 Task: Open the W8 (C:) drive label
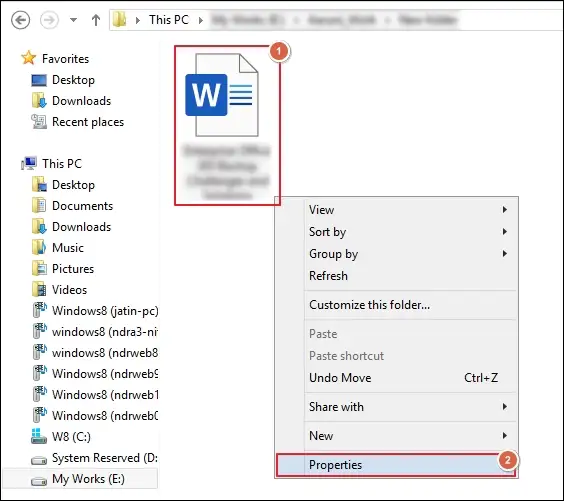[x=71, y=437]
